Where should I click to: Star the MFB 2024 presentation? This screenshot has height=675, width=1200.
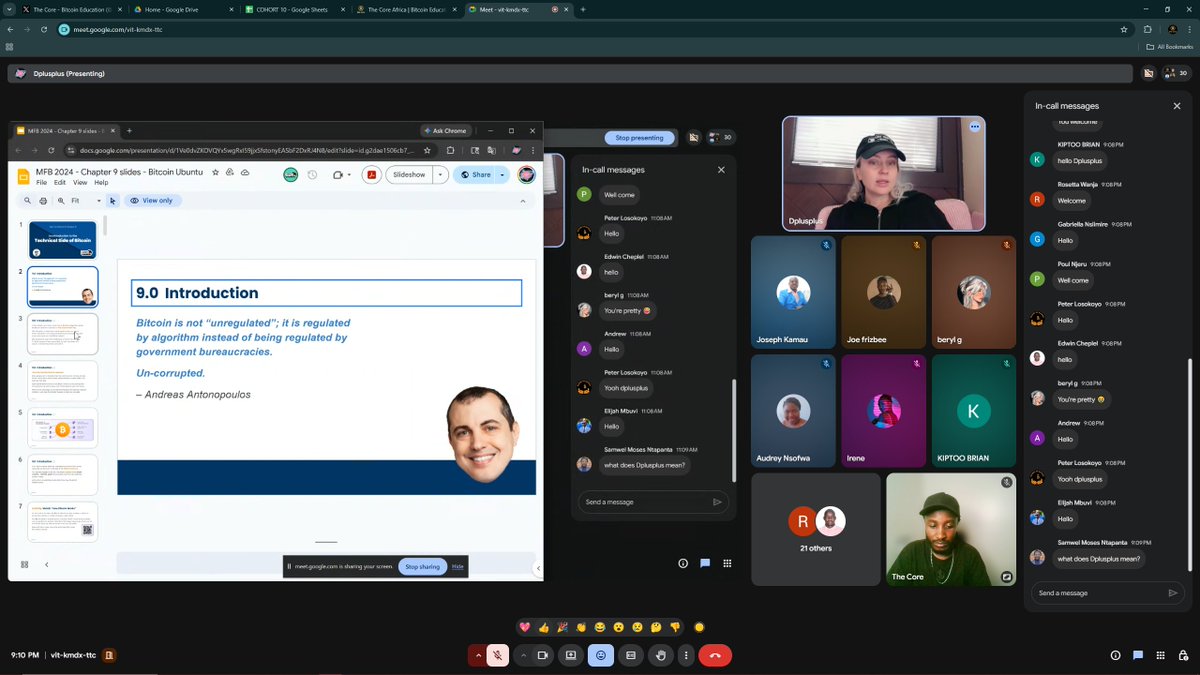(x=215, y=172)
